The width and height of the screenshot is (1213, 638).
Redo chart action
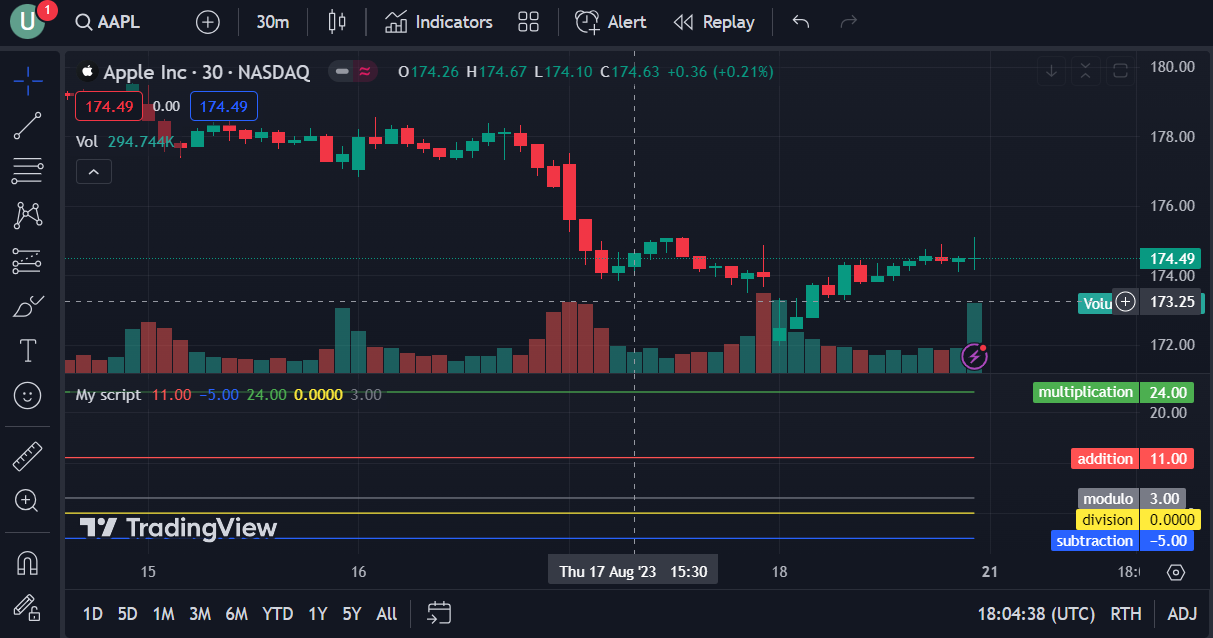pos(849,22)
